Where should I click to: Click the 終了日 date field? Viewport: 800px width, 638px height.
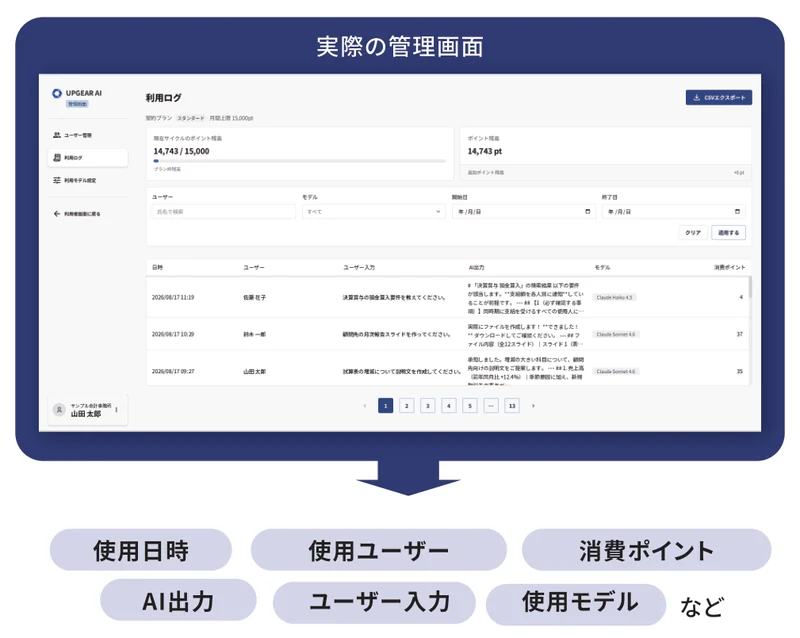(673, 211)
